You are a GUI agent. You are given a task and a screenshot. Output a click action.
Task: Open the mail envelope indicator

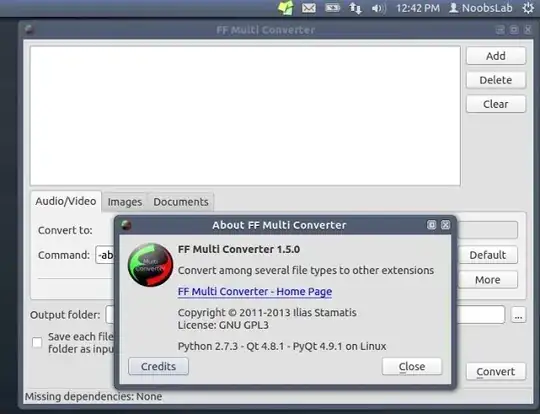[309, 8]
